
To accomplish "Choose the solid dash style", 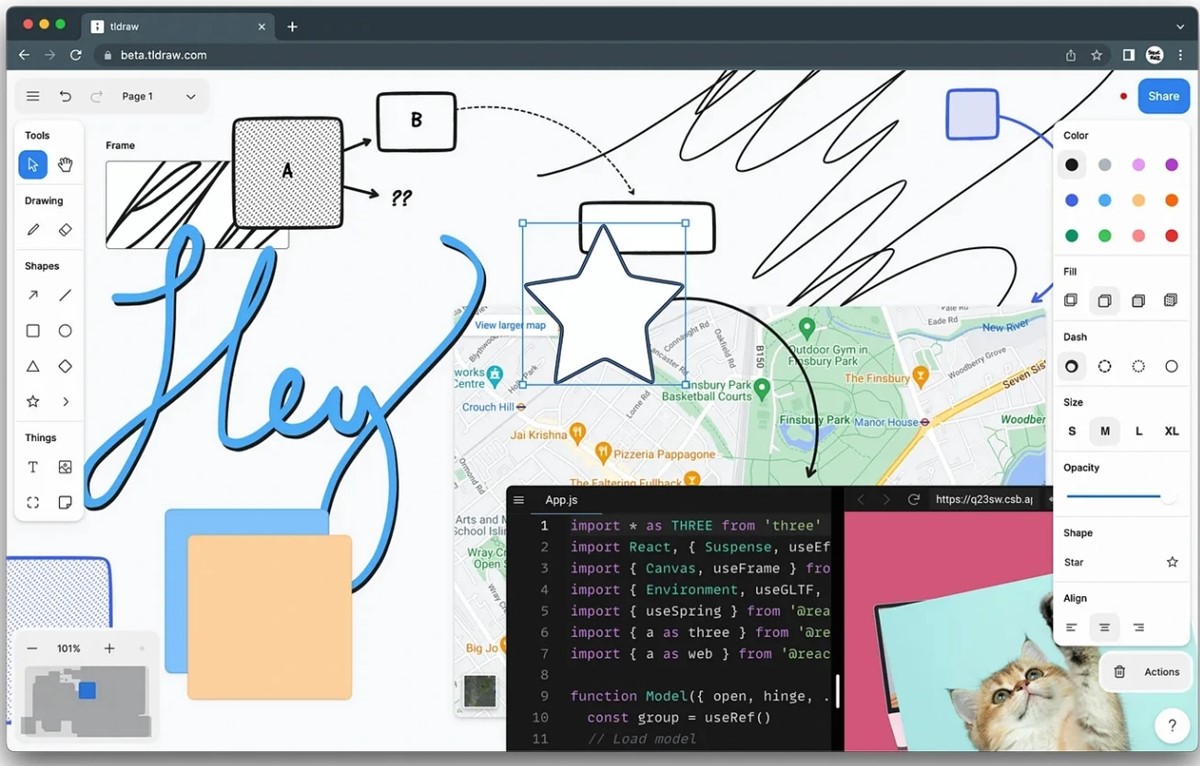I will [x=1171, y=366].
